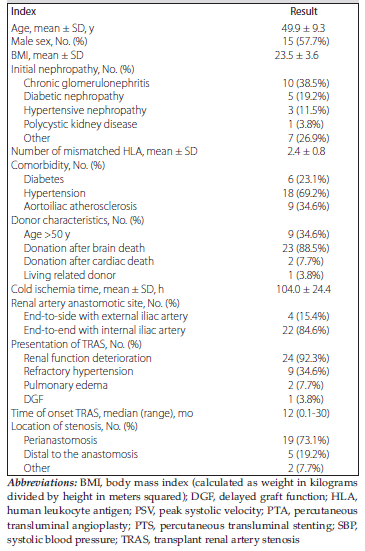The height and width of the screenshot is (551, 365).
Task: Click the Male sex value 15 (57.7%)
Action: pos(306,41)
